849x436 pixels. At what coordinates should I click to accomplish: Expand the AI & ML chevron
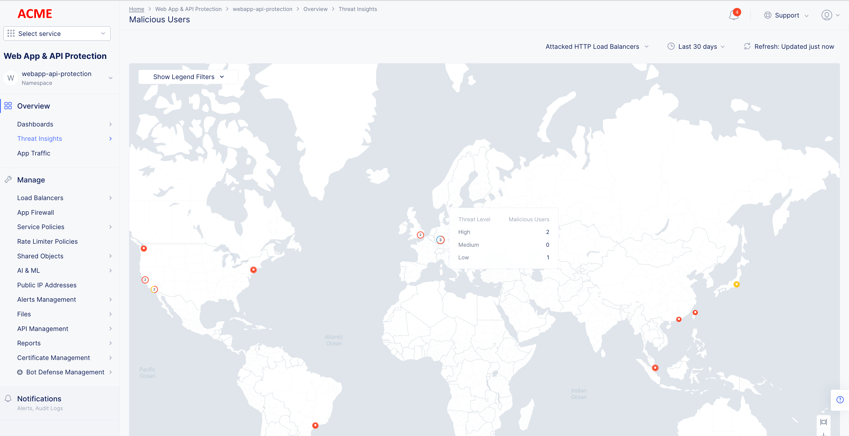[x=110, y=271]
